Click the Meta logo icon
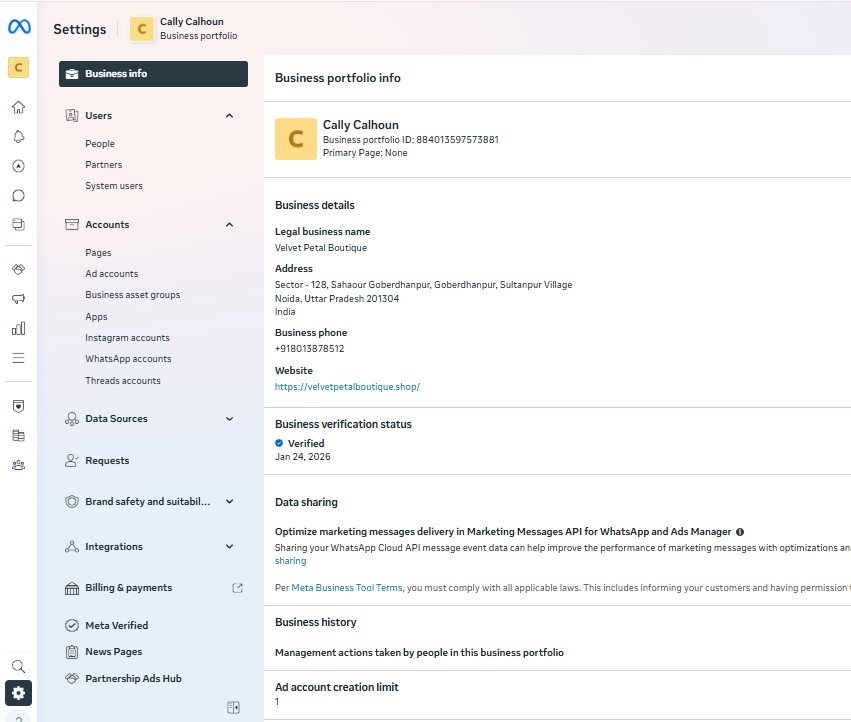This screenshot has height=722, width=851. pos(18,28)
